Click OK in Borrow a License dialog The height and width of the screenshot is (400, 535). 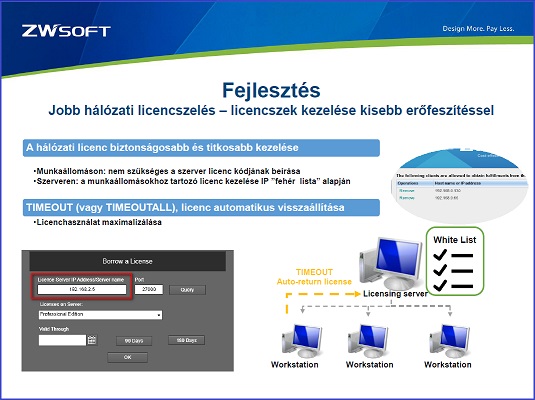point(128,357)
